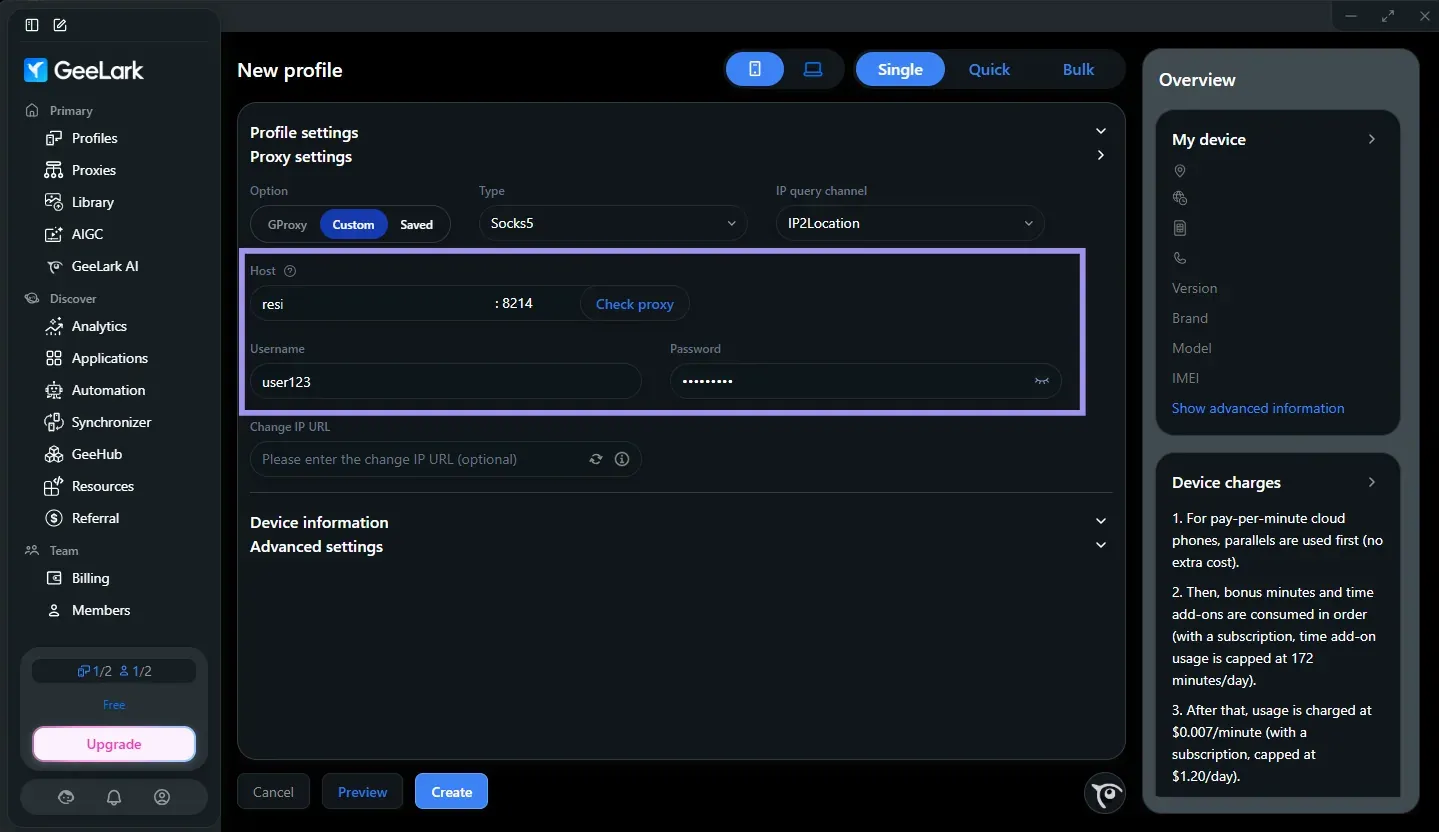Switch to the Quick tab
Viewport: 1439px width, 832px height.
coord(989,69)
